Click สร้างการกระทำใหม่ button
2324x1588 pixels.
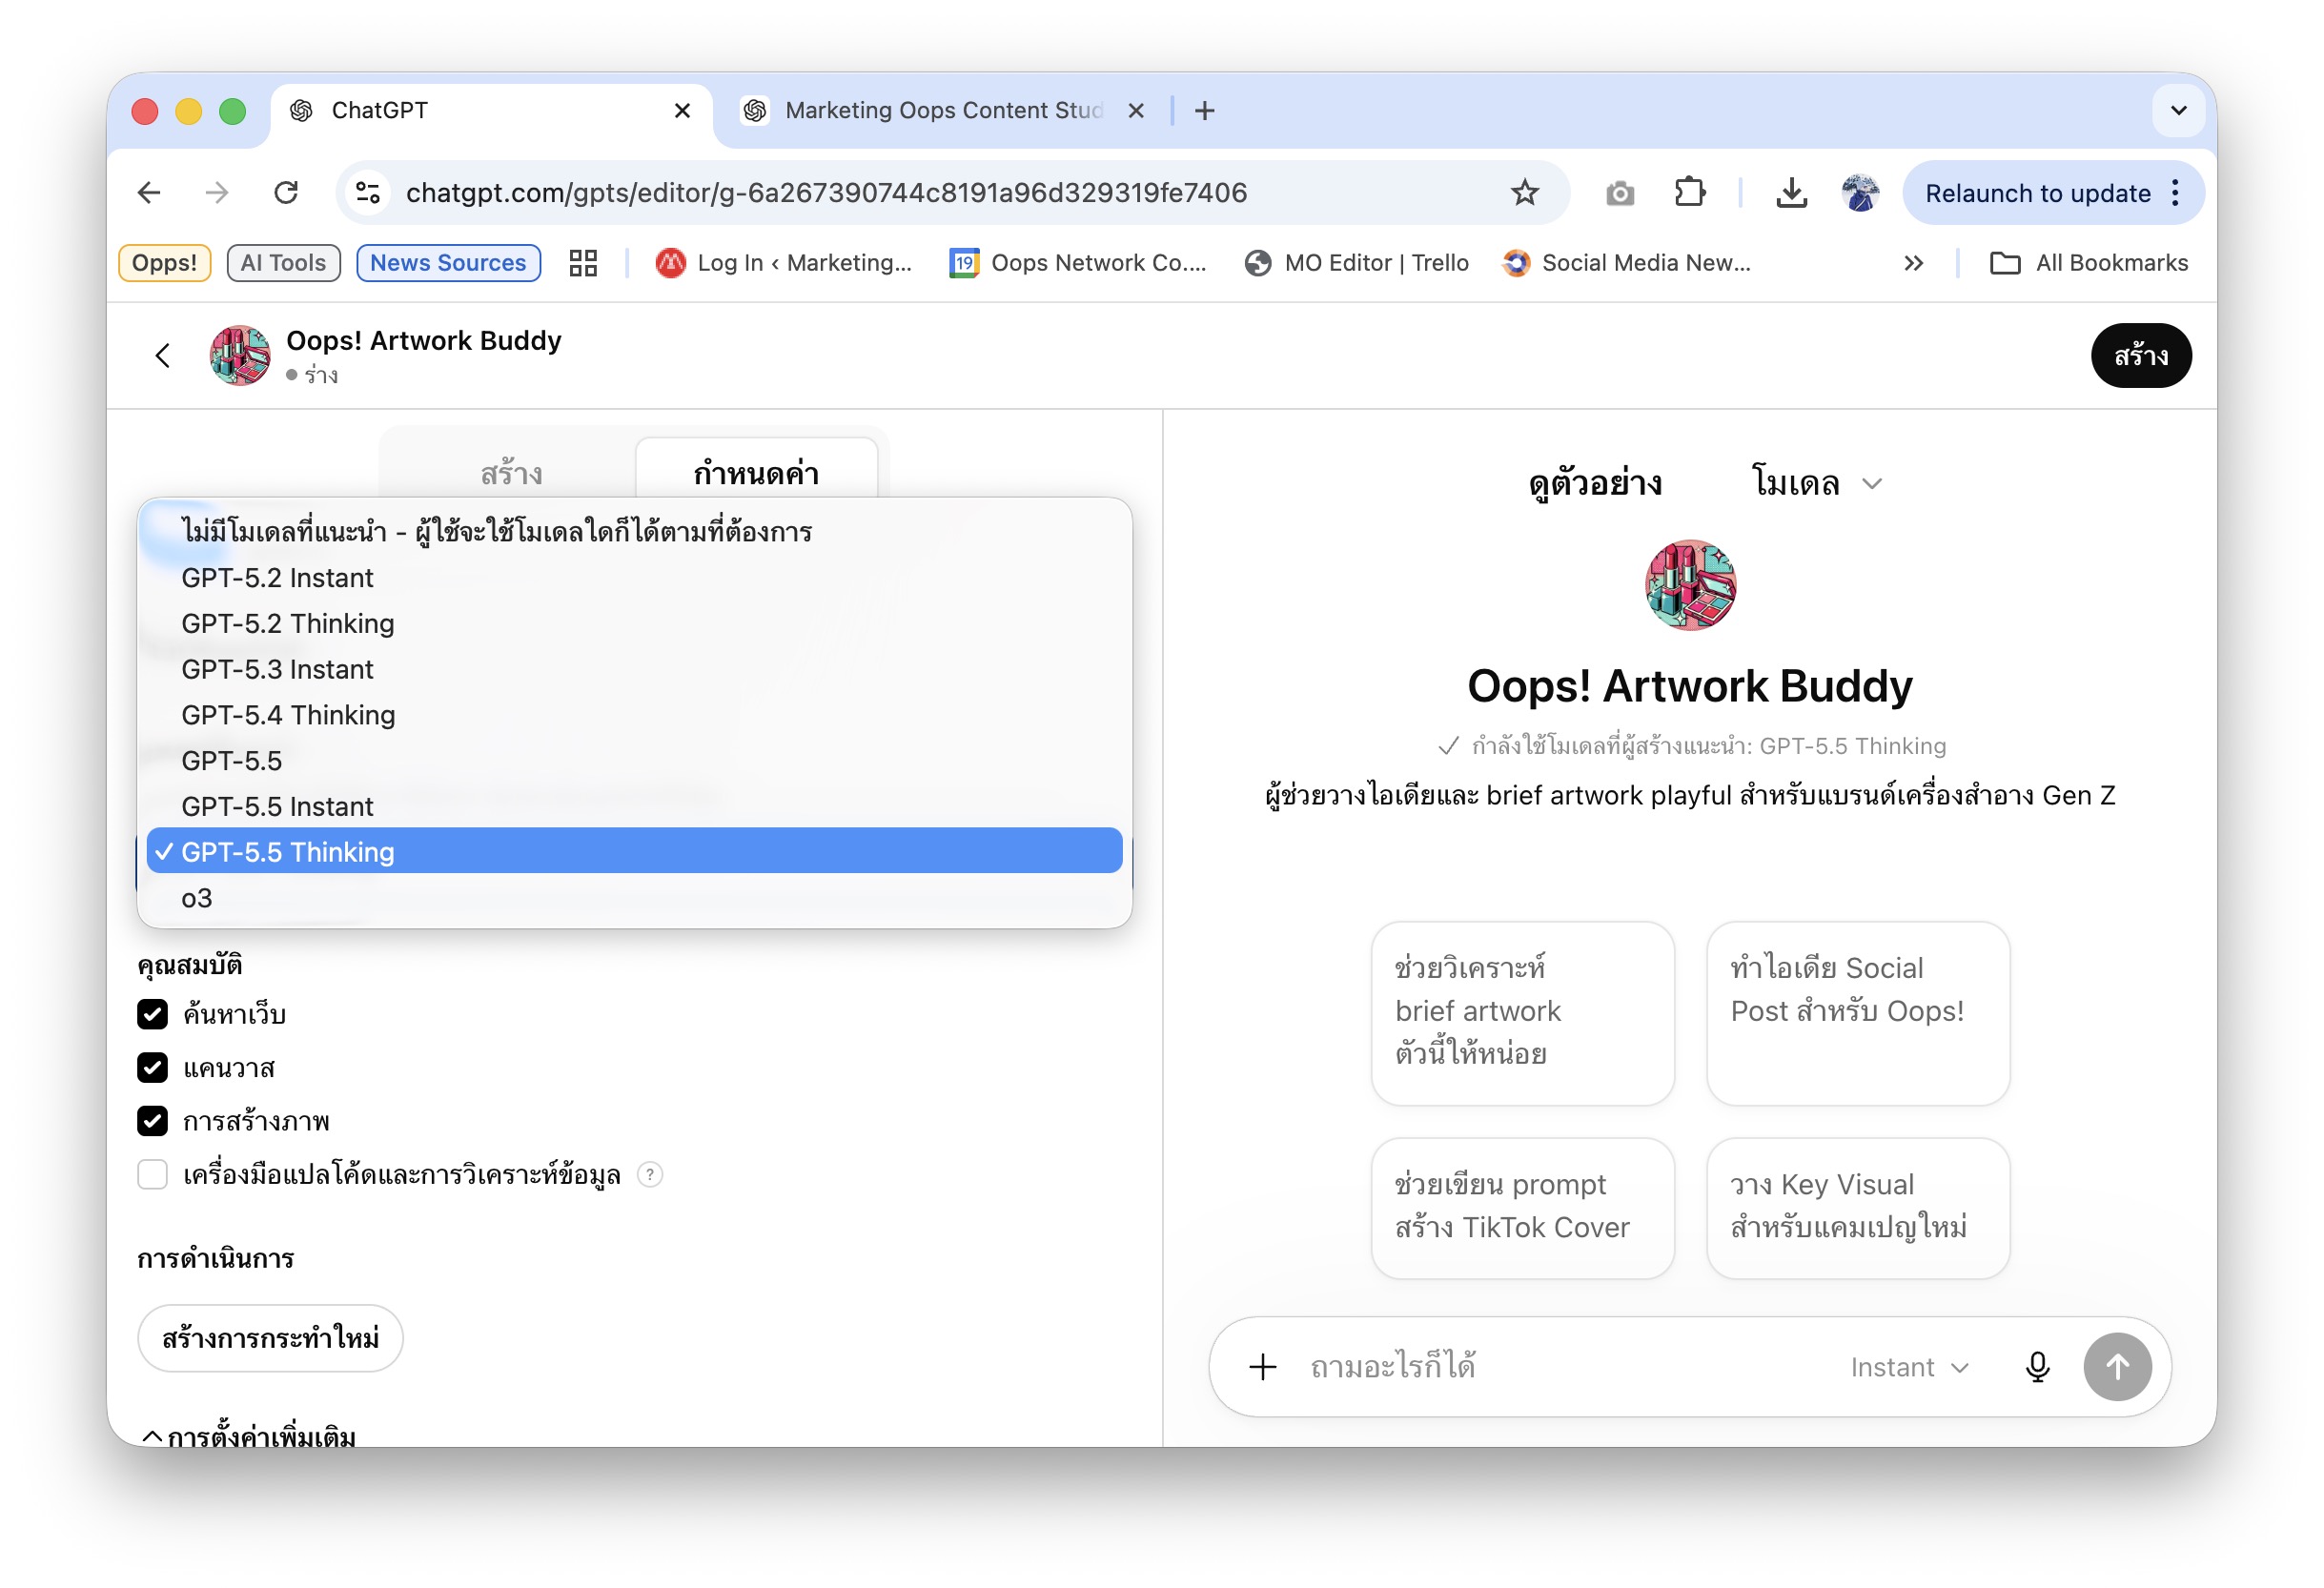pos(270,1338)
